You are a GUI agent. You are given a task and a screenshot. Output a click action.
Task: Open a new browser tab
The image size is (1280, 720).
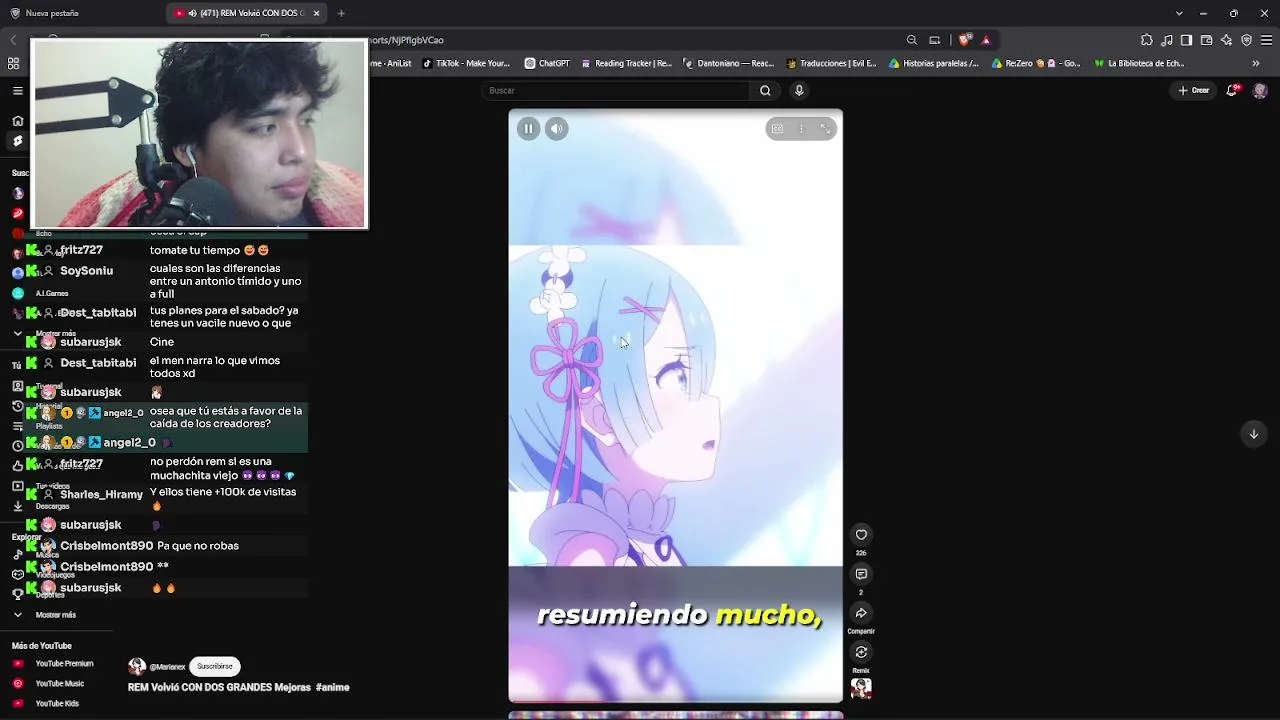pyautogui.click(x=341, y=13)
